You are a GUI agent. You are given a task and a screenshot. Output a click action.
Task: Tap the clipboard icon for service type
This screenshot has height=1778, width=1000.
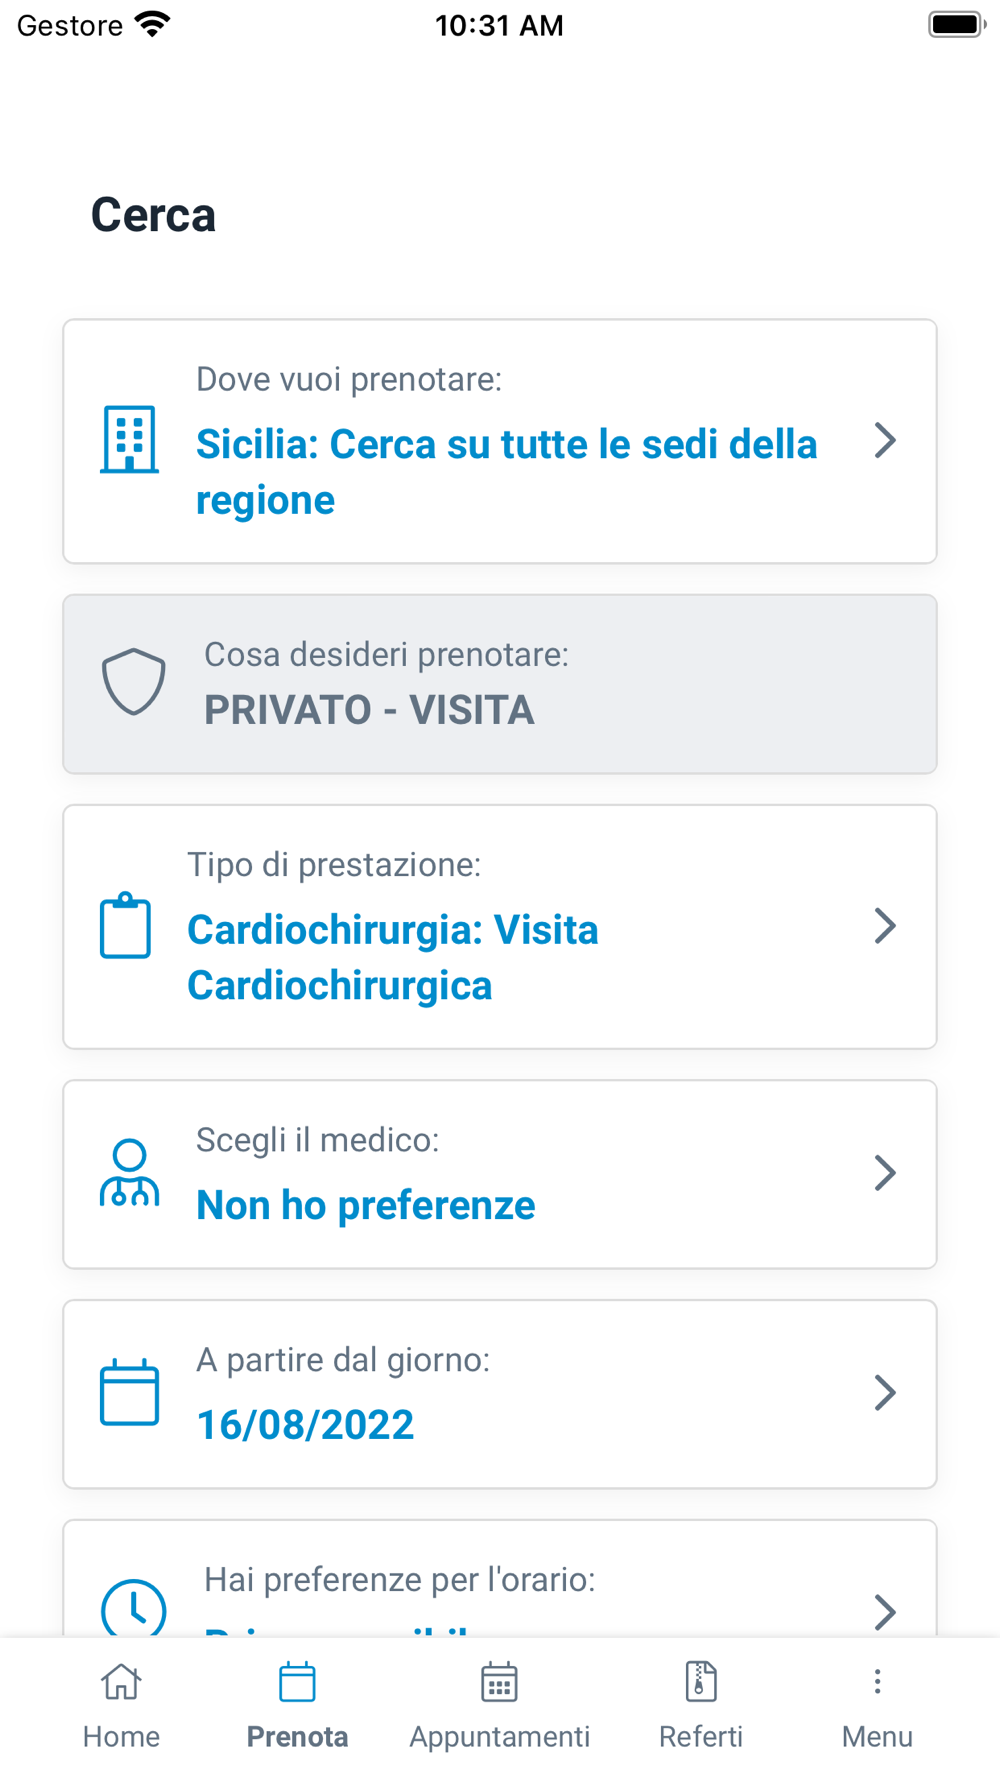click(125, 926)
